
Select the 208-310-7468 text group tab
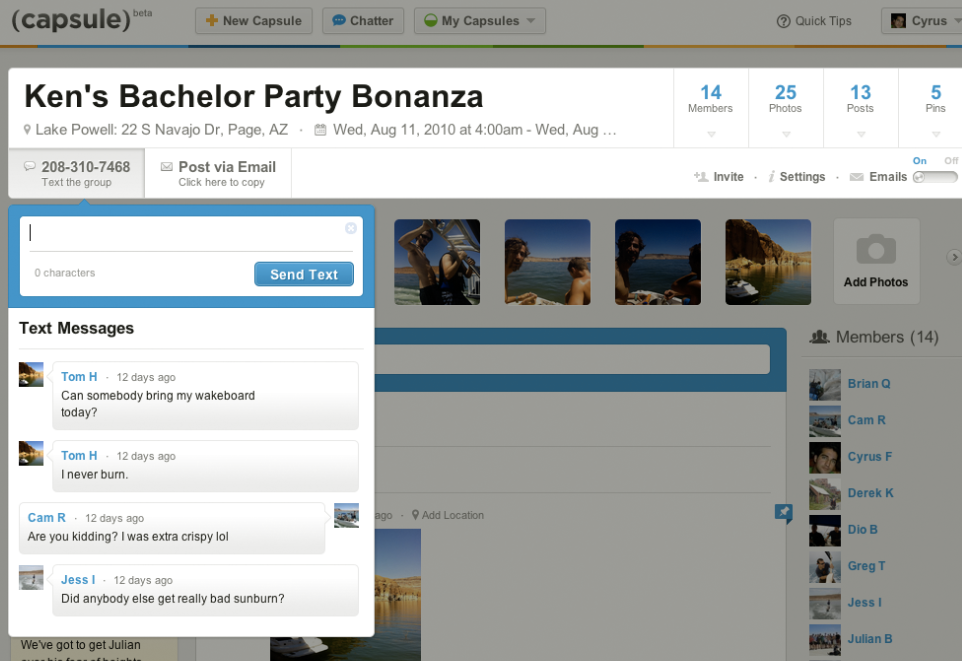tap(77, 173)
